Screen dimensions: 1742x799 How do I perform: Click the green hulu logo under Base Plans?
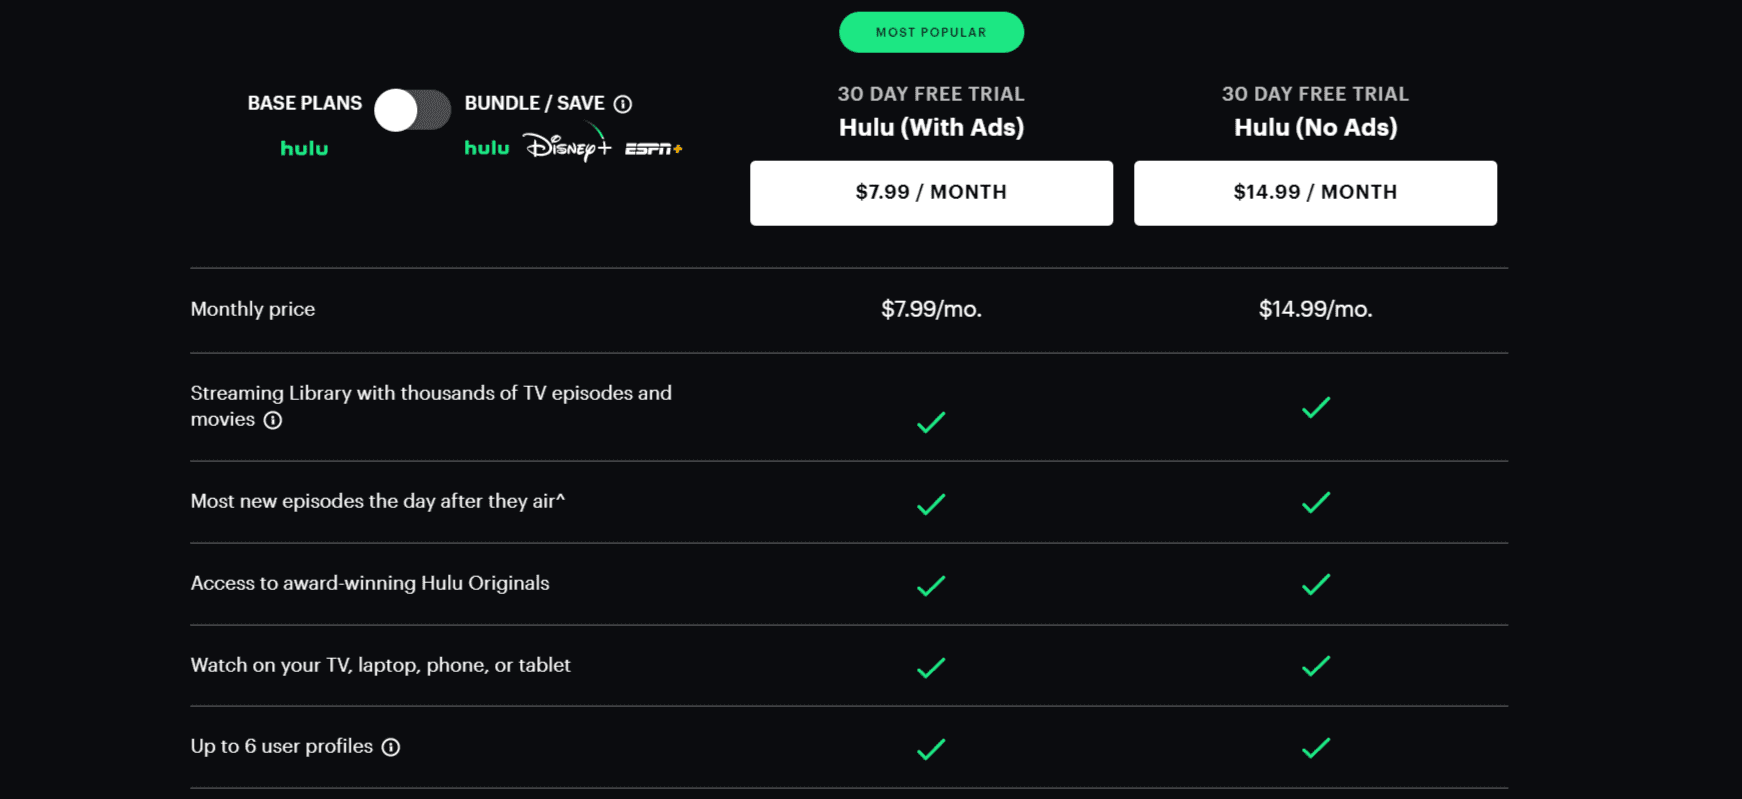click(x=304, y=148)
